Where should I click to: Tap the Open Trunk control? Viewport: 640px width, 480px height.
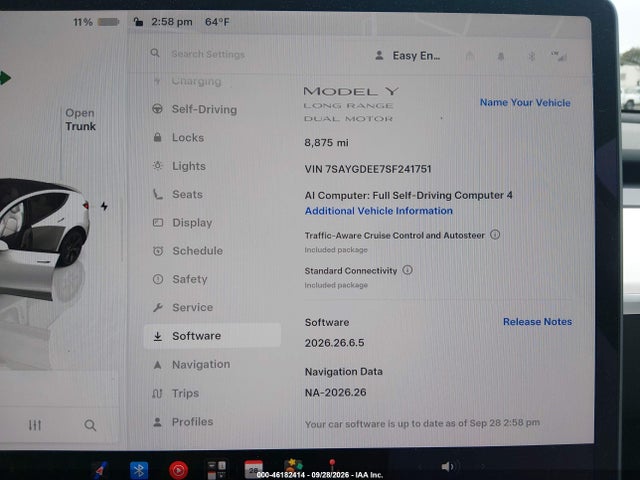tap(80, 120)
